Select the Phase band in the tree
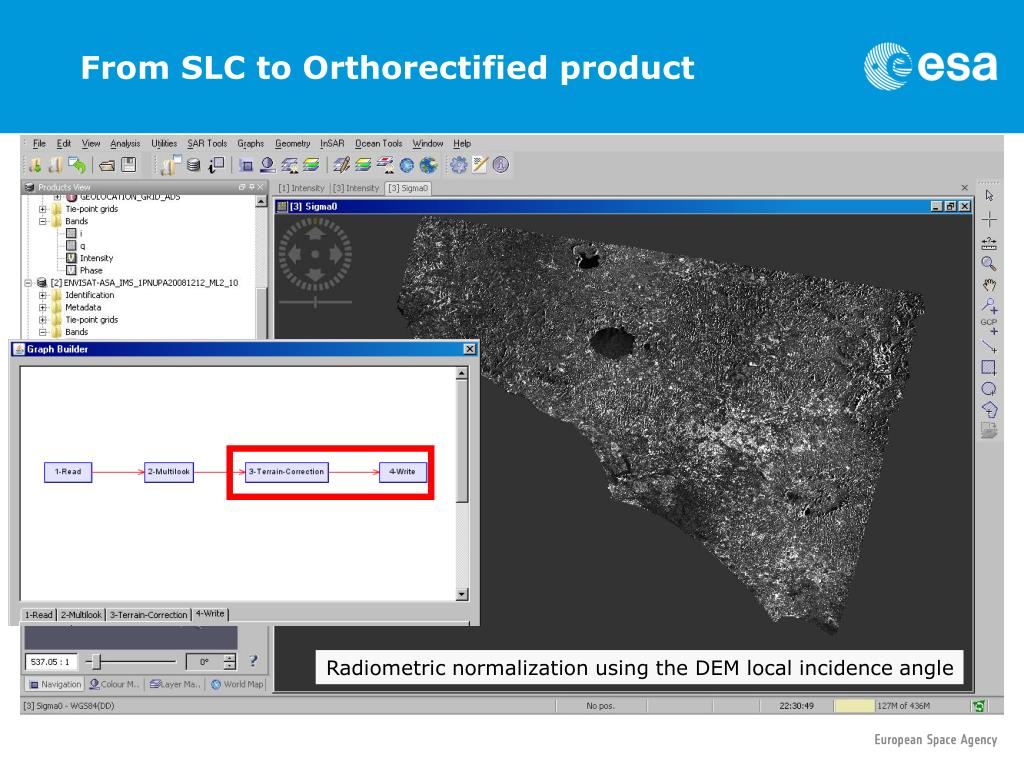The height and width of the screenshot is (768, 1024). coord(91,270)
